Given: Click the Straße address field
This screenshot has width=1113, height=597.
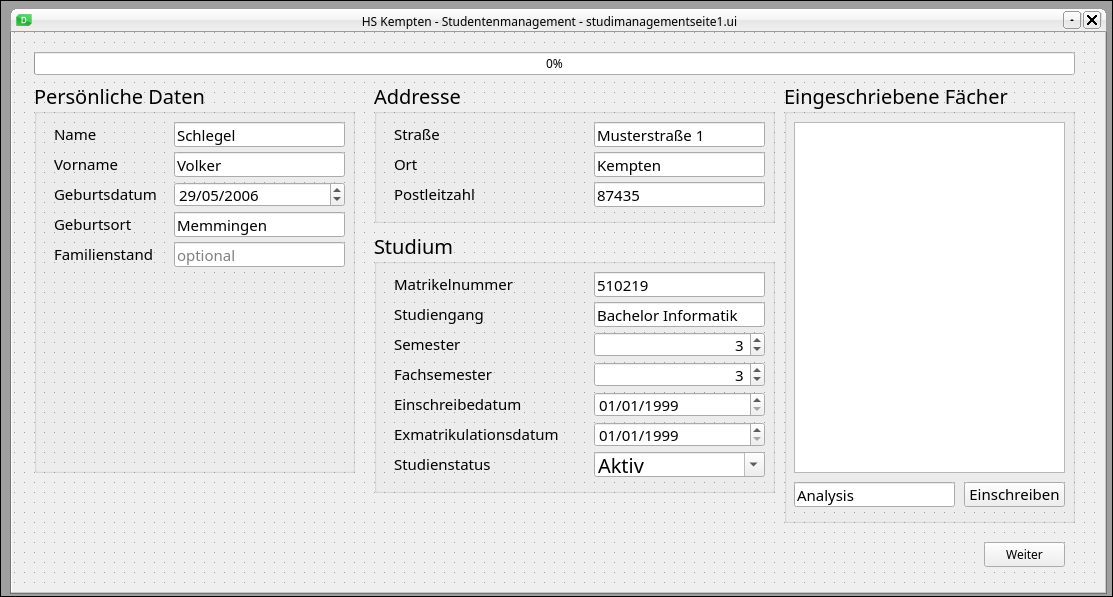Looking at the screenshot, I should coord(679,135).
